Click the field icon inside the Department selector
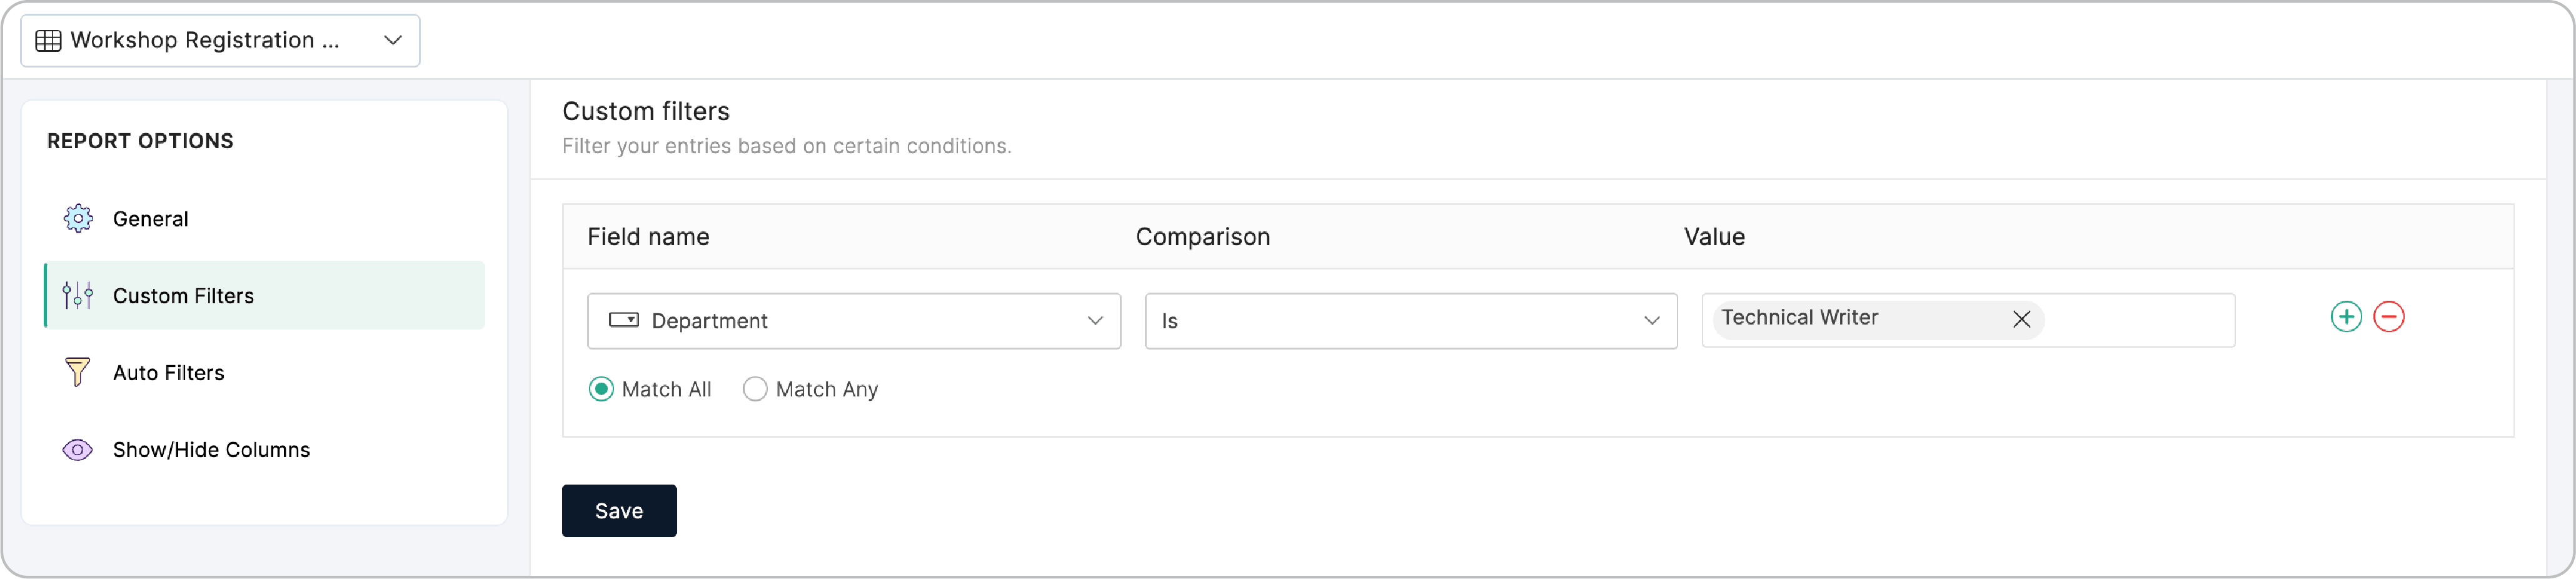This screenshot has height=579, width=2576. (x=624, y=320)
